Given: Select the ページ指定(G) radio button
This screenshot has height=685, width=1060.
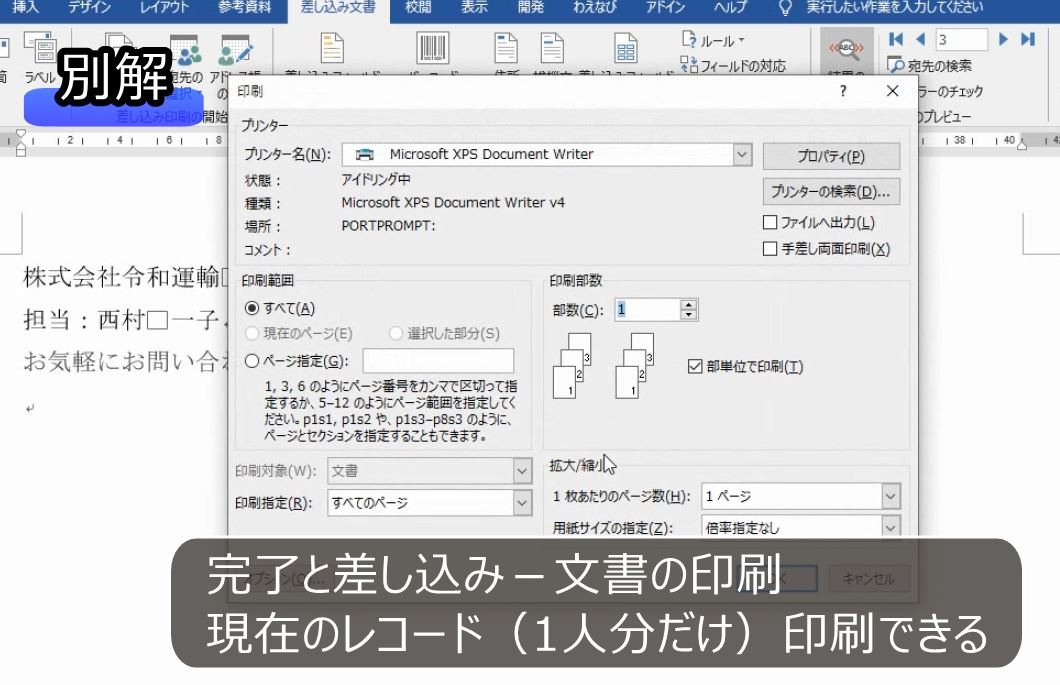Looking at the screenshot, I should coord(252,361).
